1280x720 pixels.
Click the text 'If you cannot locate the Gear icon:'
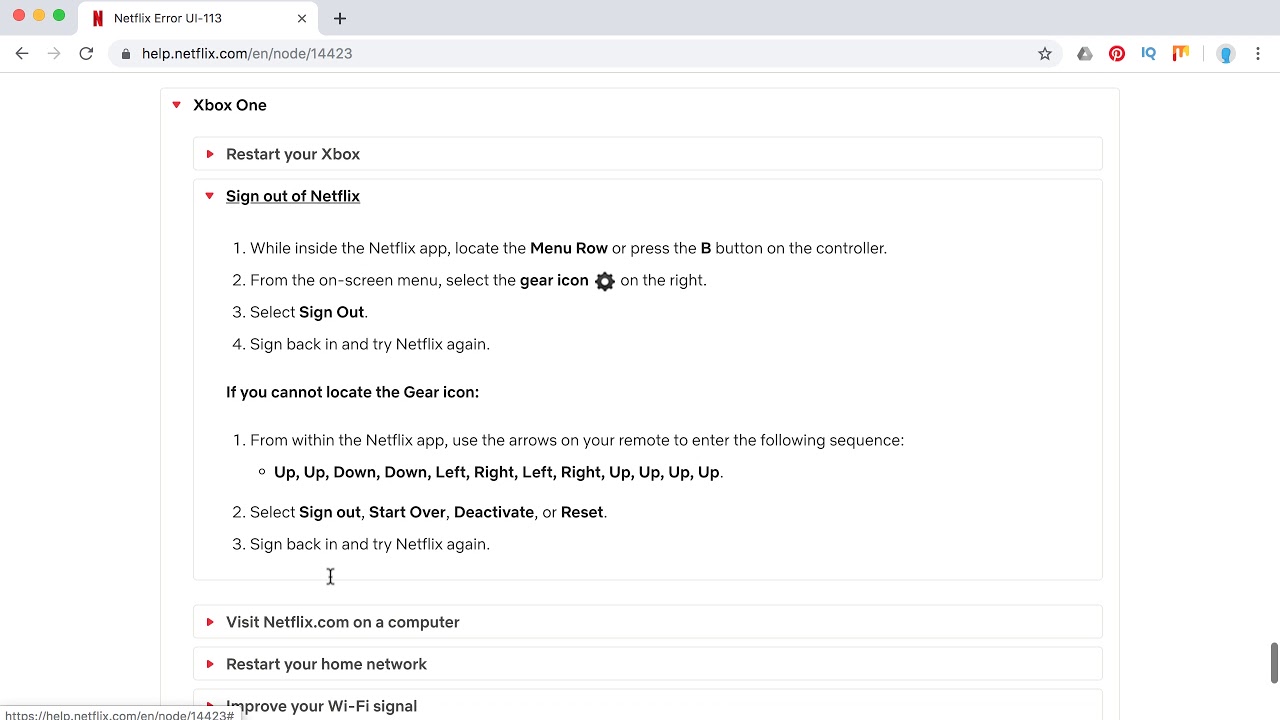click(x=352, y=392)
